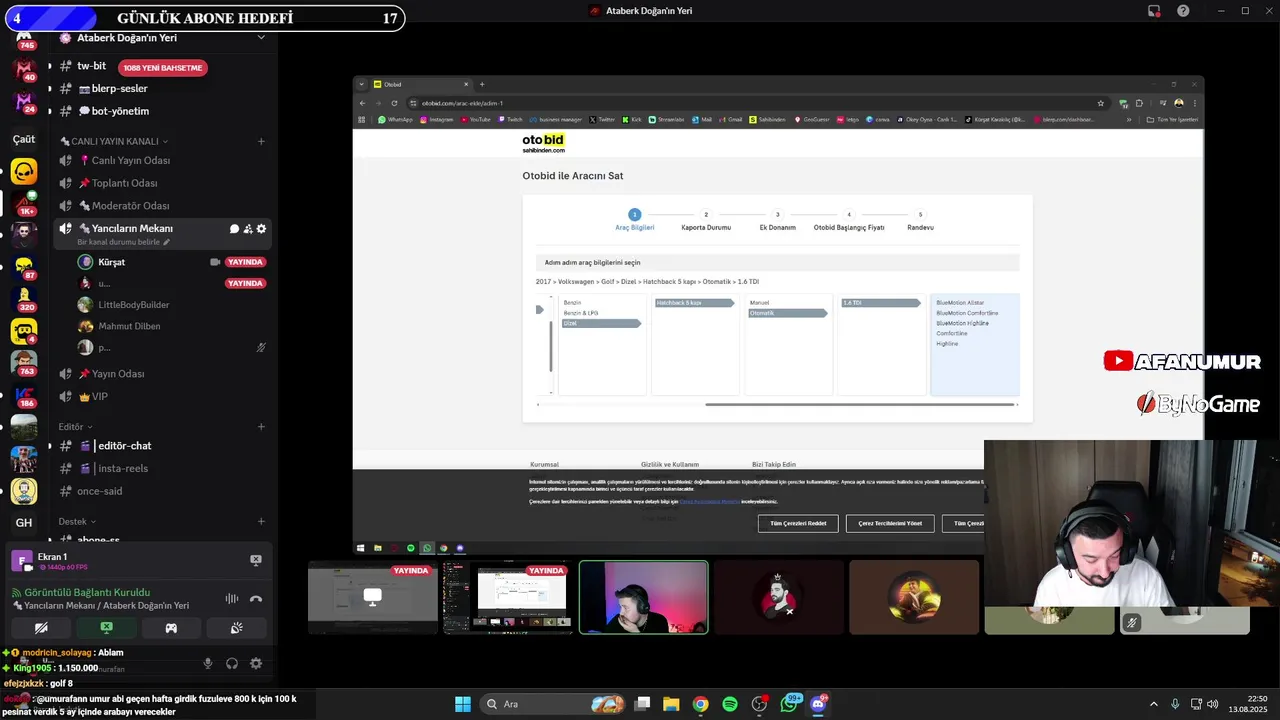Image resolution: width=1280 pixels, height=720 pixels.
Task: Create channel in the Editör category
Action: pos(261,427)
